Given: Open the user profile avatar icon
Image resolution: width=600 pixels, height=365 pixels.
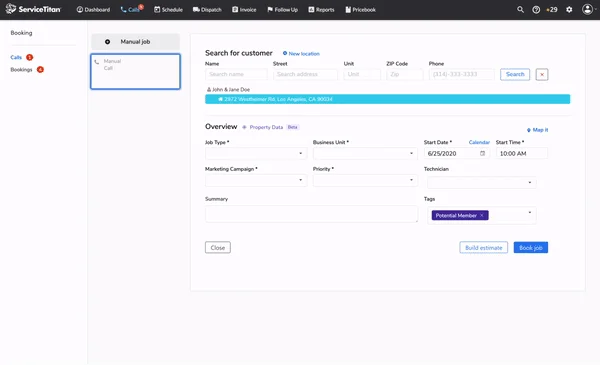Looking at the screenshot, I should pos(587,9).
